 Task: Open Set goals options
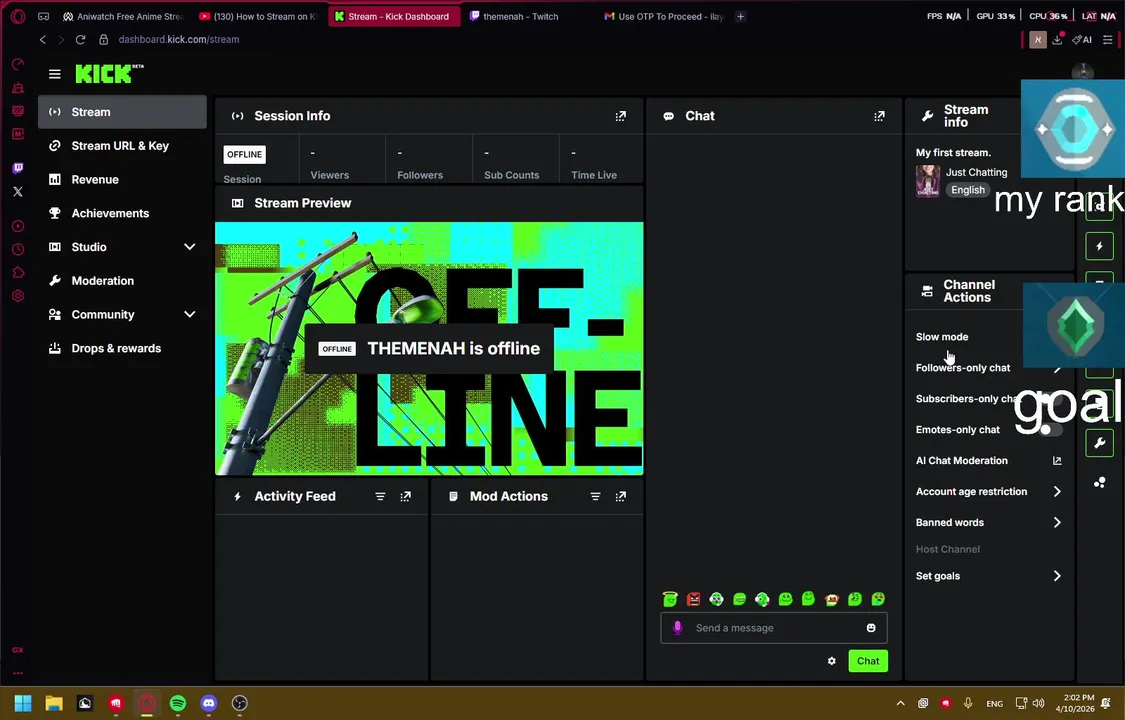[989, 576]
